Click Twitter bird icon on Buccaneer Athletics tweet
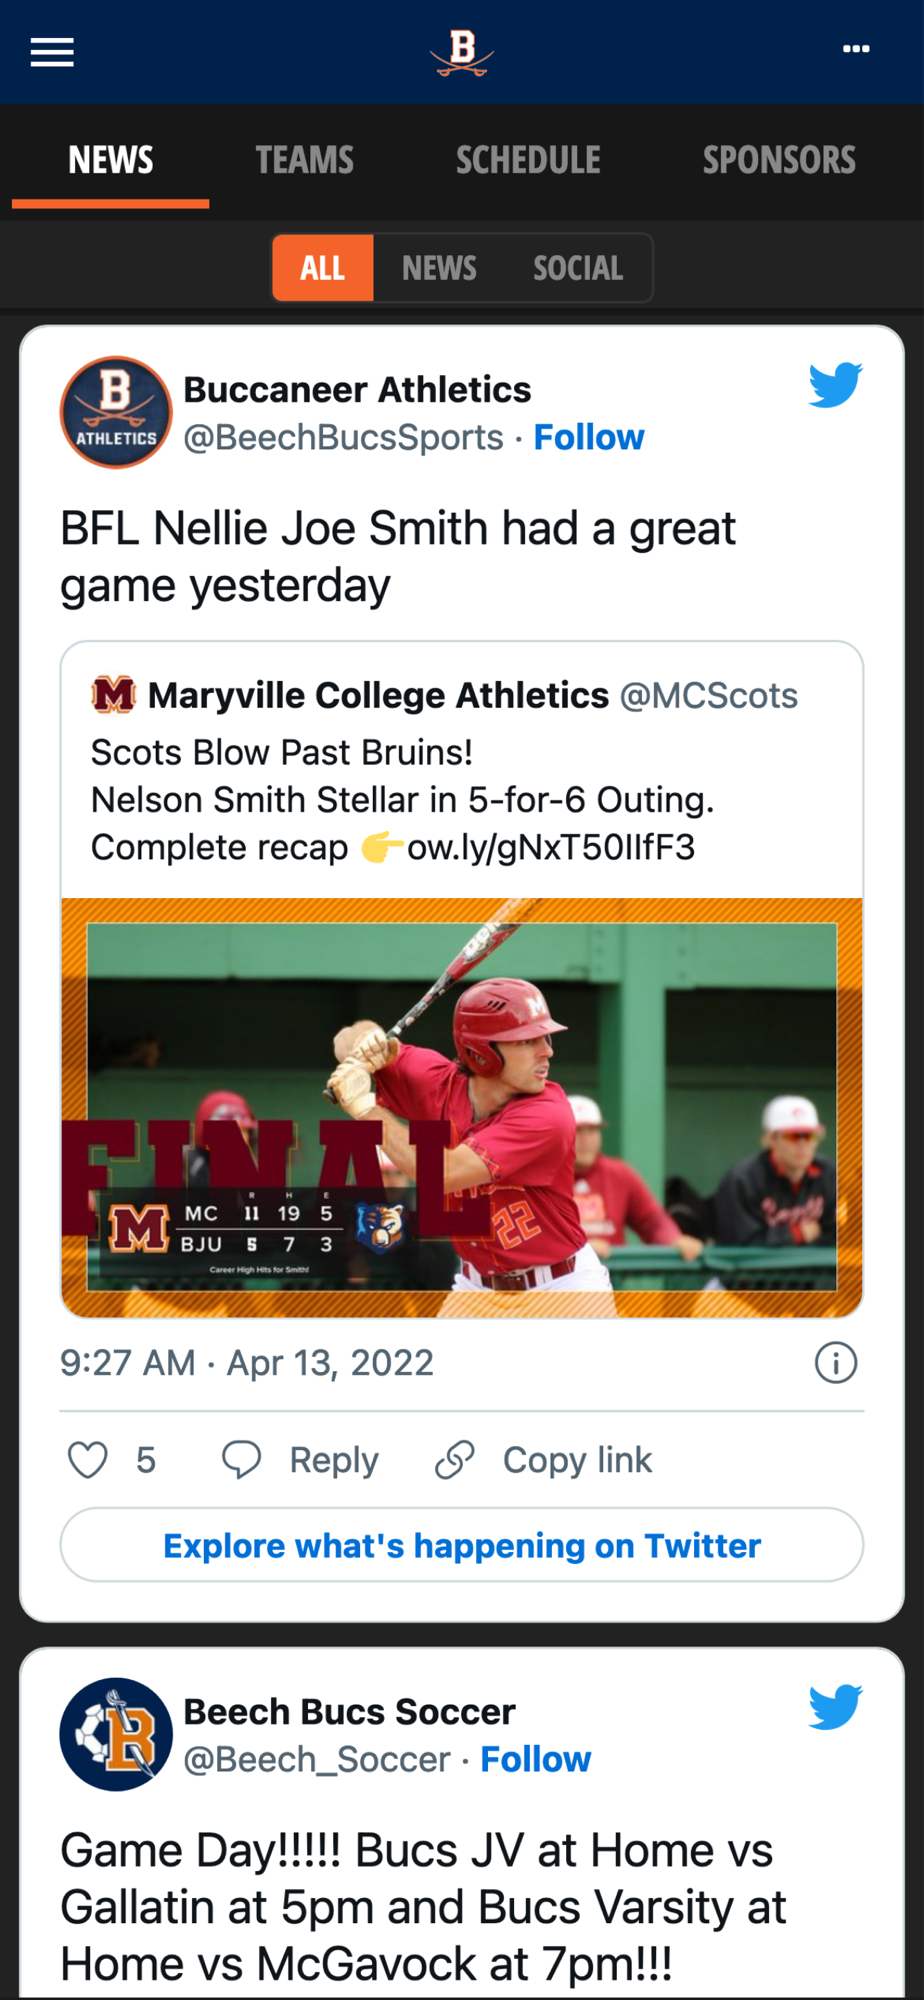Viewport: 924px width, 2000px height. point(835,385)
